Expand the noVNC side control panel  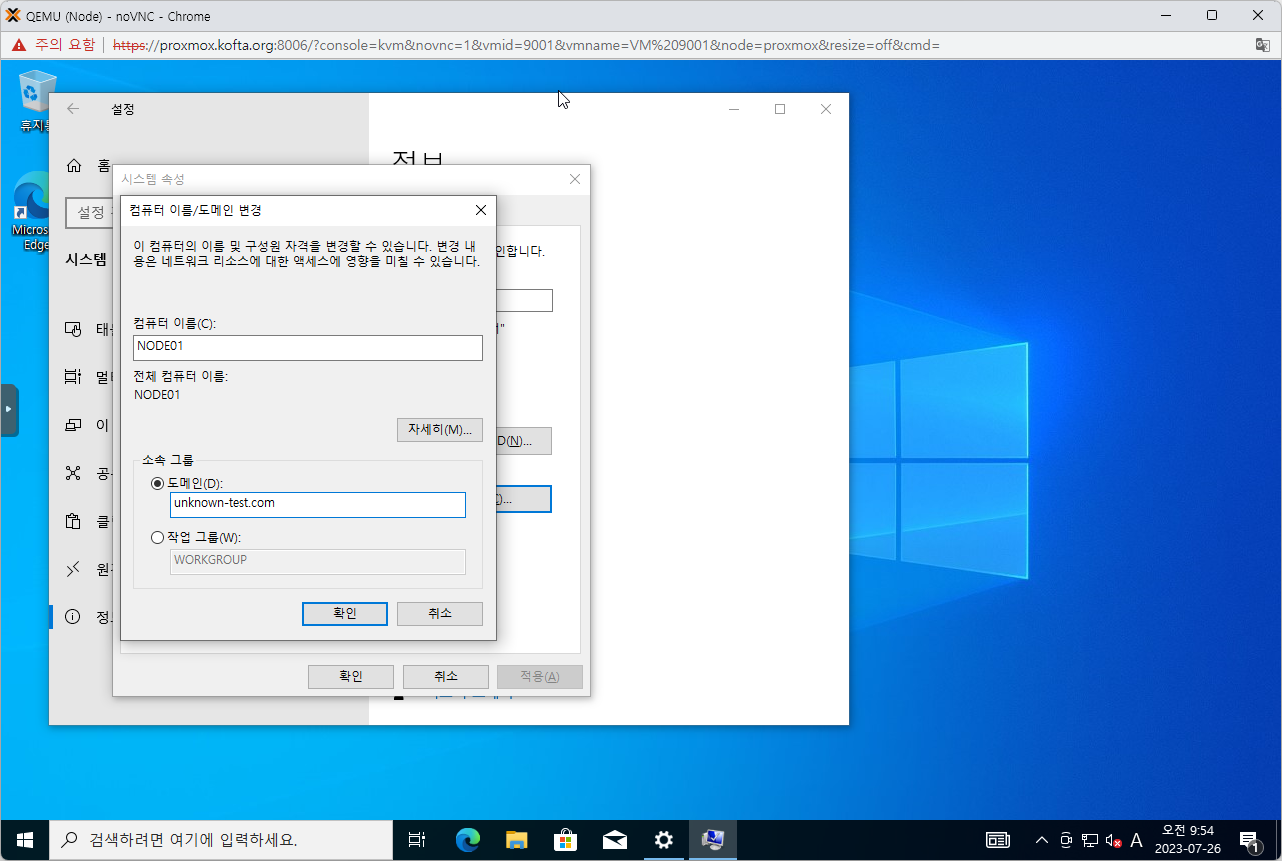point(9,410)
